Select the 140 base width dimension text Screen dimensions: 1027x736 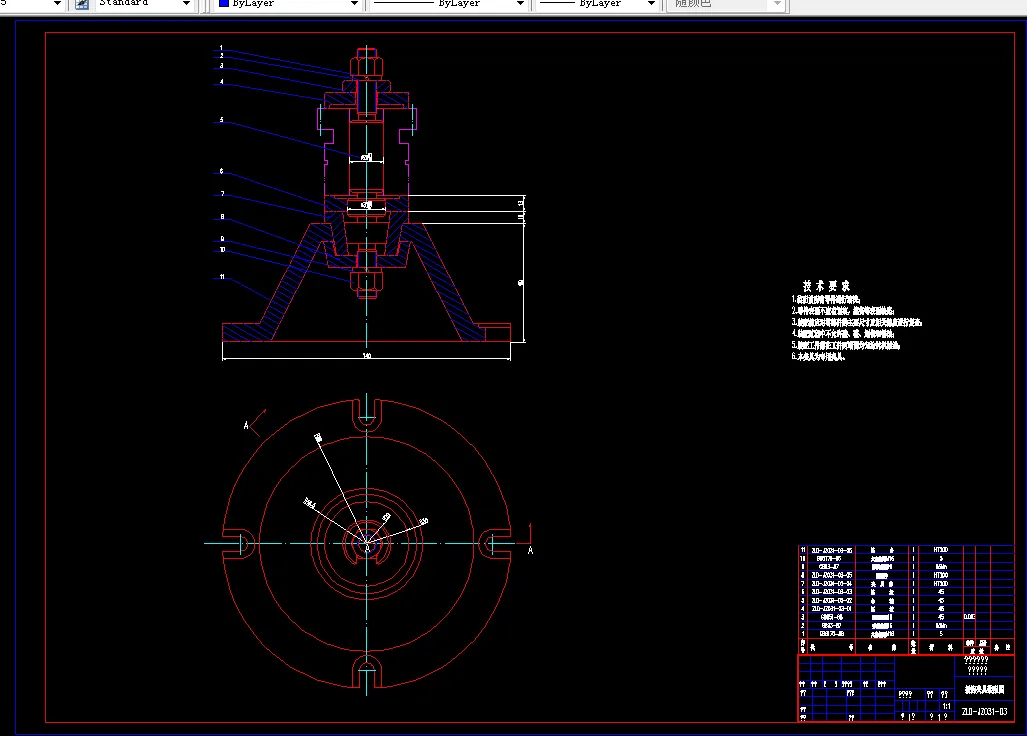pyautogui.click(x=367, y=356)
